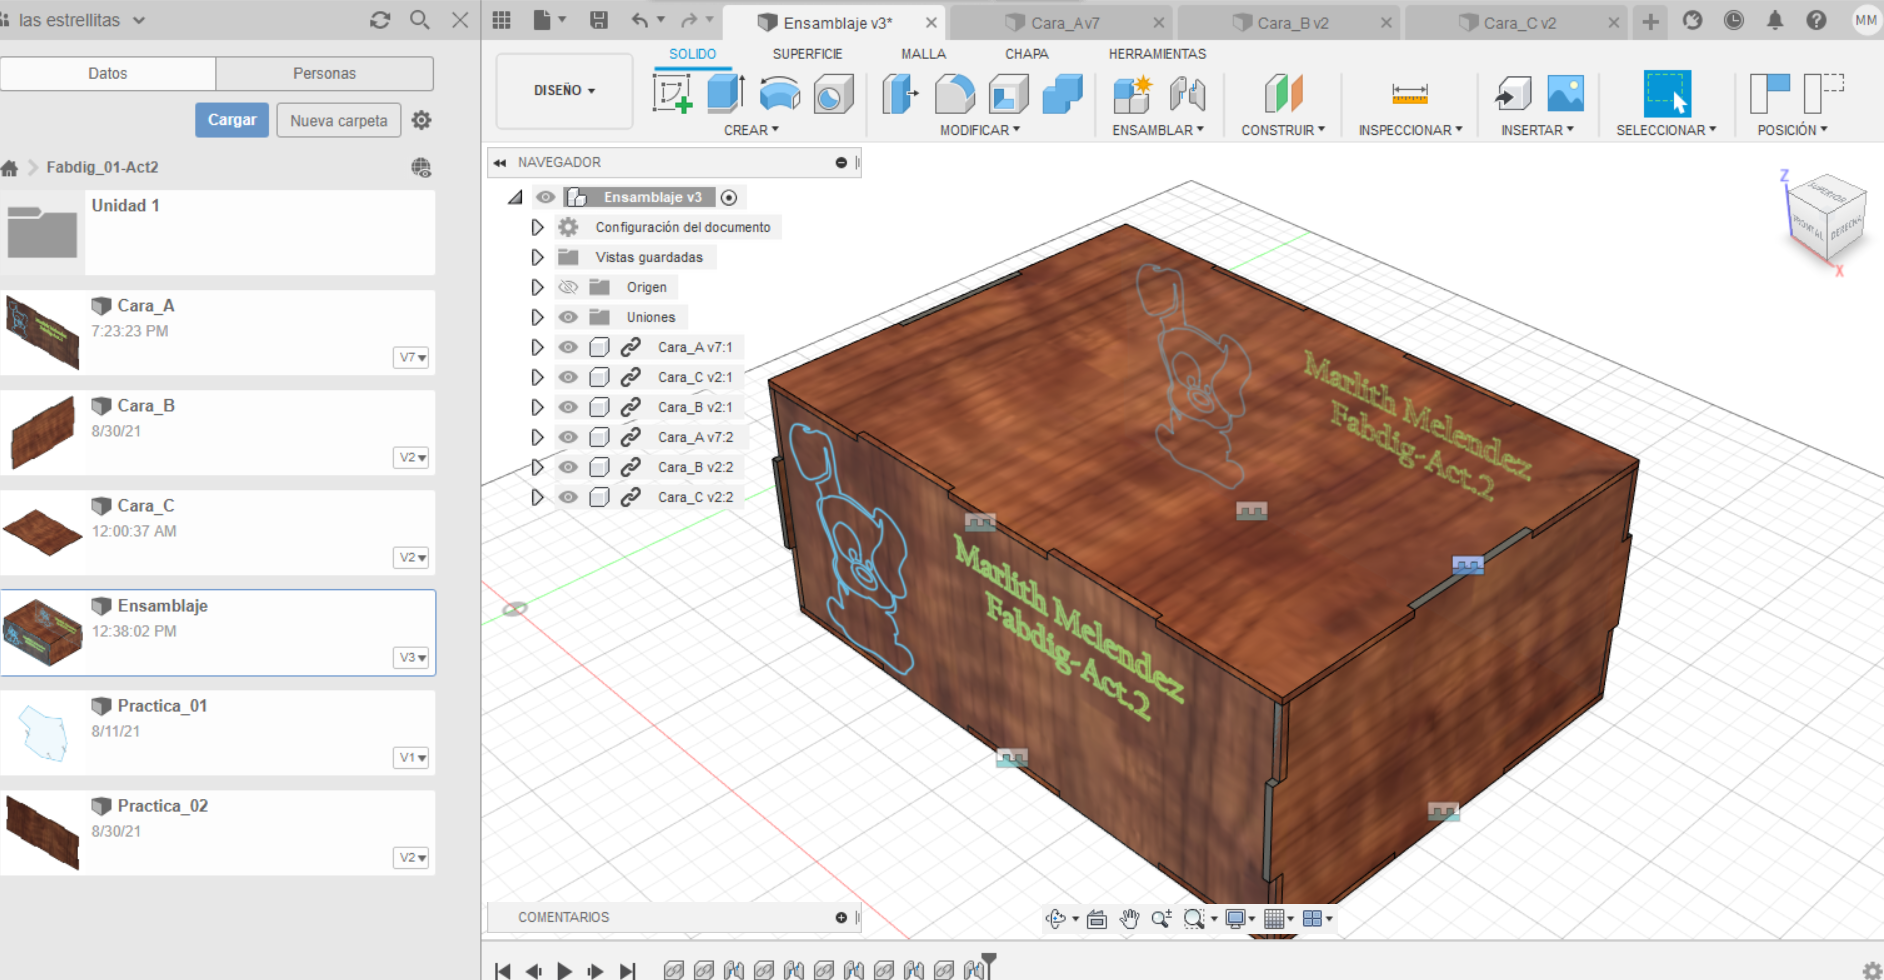
Task: Select the Revolve tool icon
Action: click(780, 94)
